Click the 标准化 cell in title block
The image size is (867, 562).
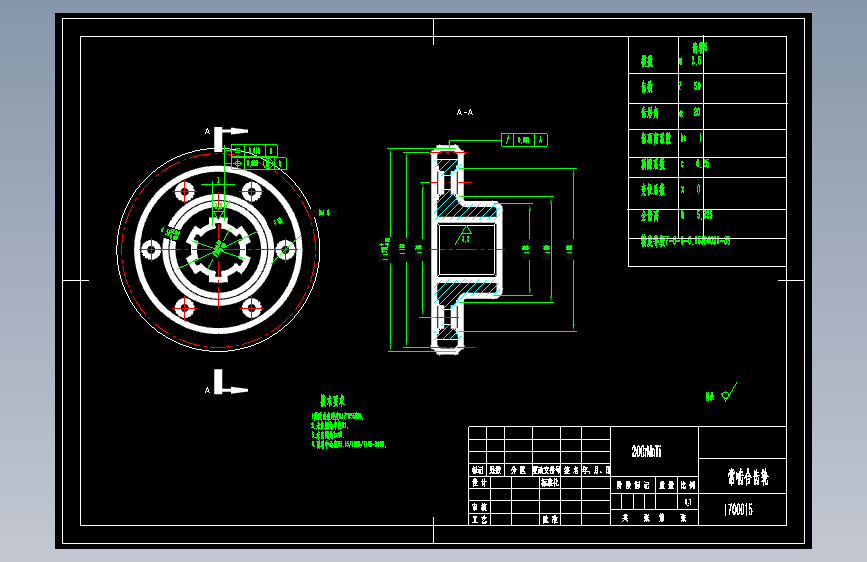pyautogui.click(x=550, y=482)
